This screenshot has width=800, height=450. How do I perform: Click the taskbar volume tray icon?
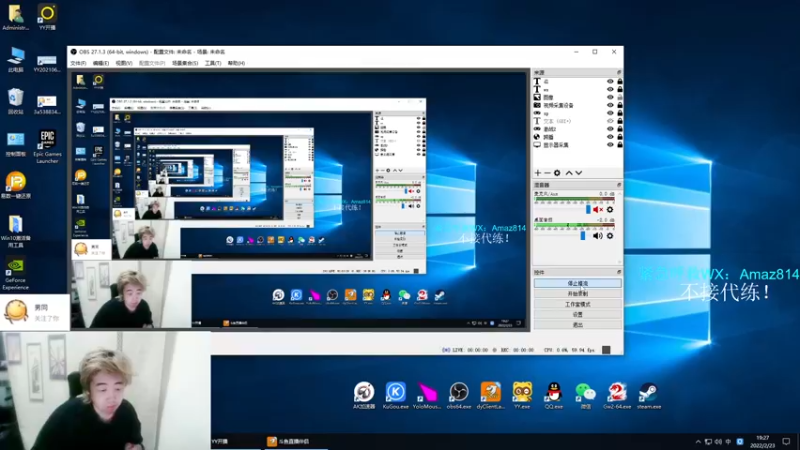coord(718,441)
